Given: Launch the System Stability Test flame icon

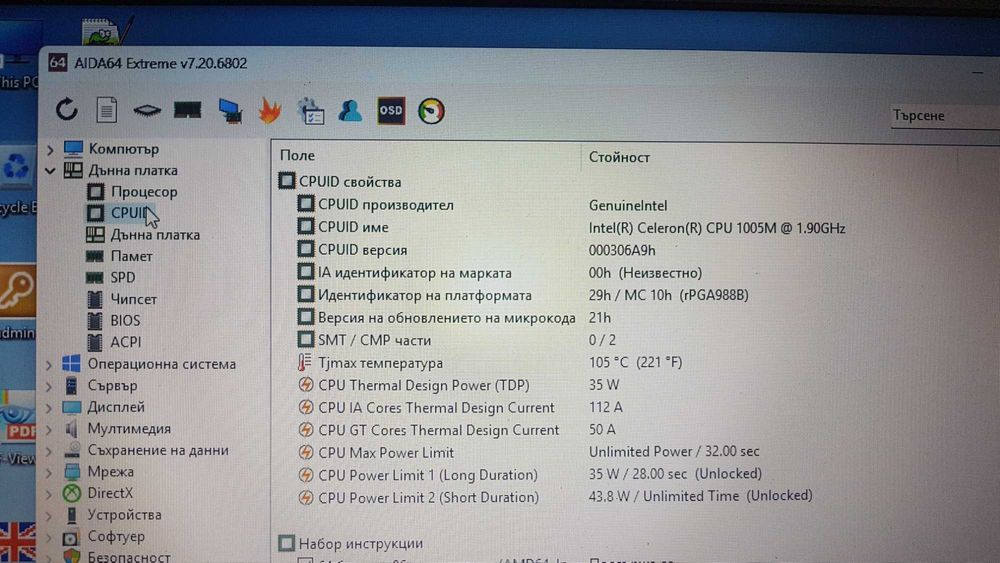Looking at the screenshot, I should tap(270, 110).
